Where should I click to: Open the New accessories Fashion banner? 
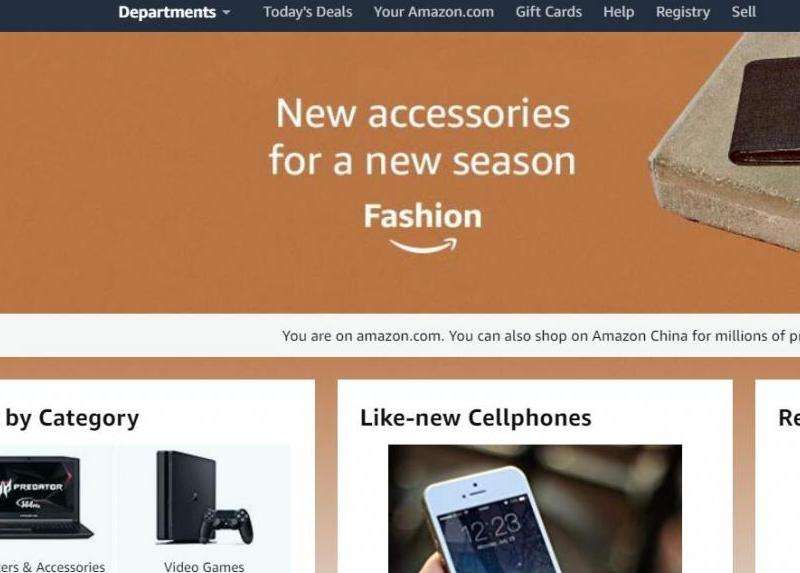pos(400,172)
